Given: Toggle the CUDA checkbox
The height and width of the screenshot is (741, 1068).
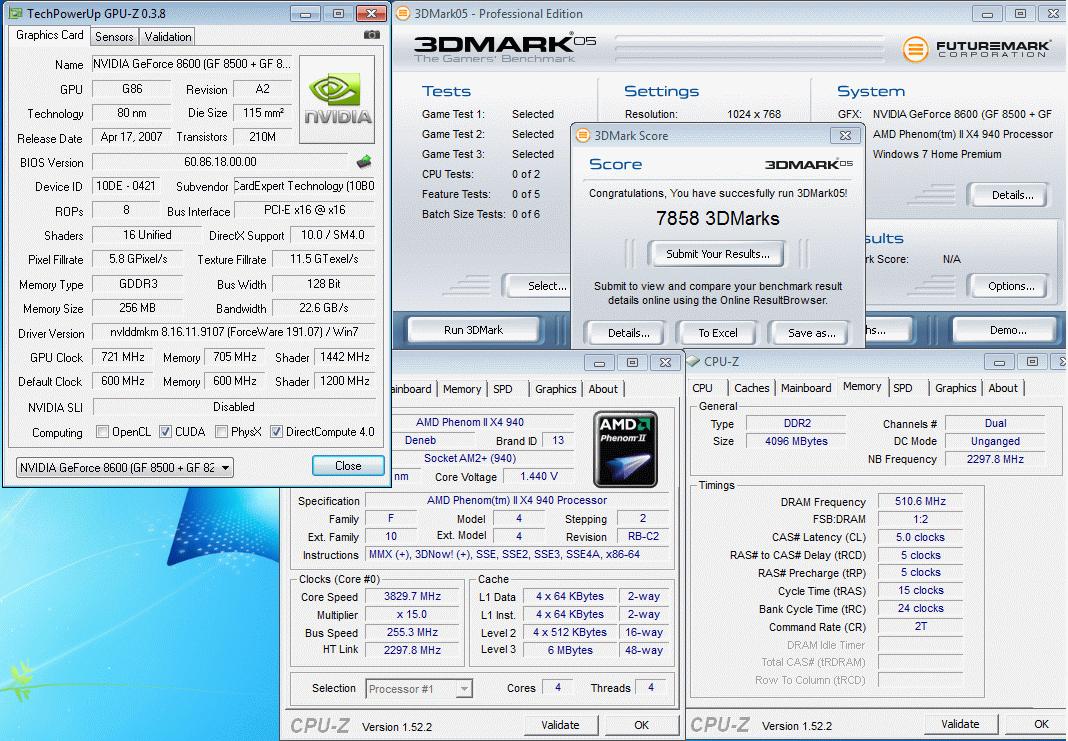Looking at the screenshot, I should point(165,431).
